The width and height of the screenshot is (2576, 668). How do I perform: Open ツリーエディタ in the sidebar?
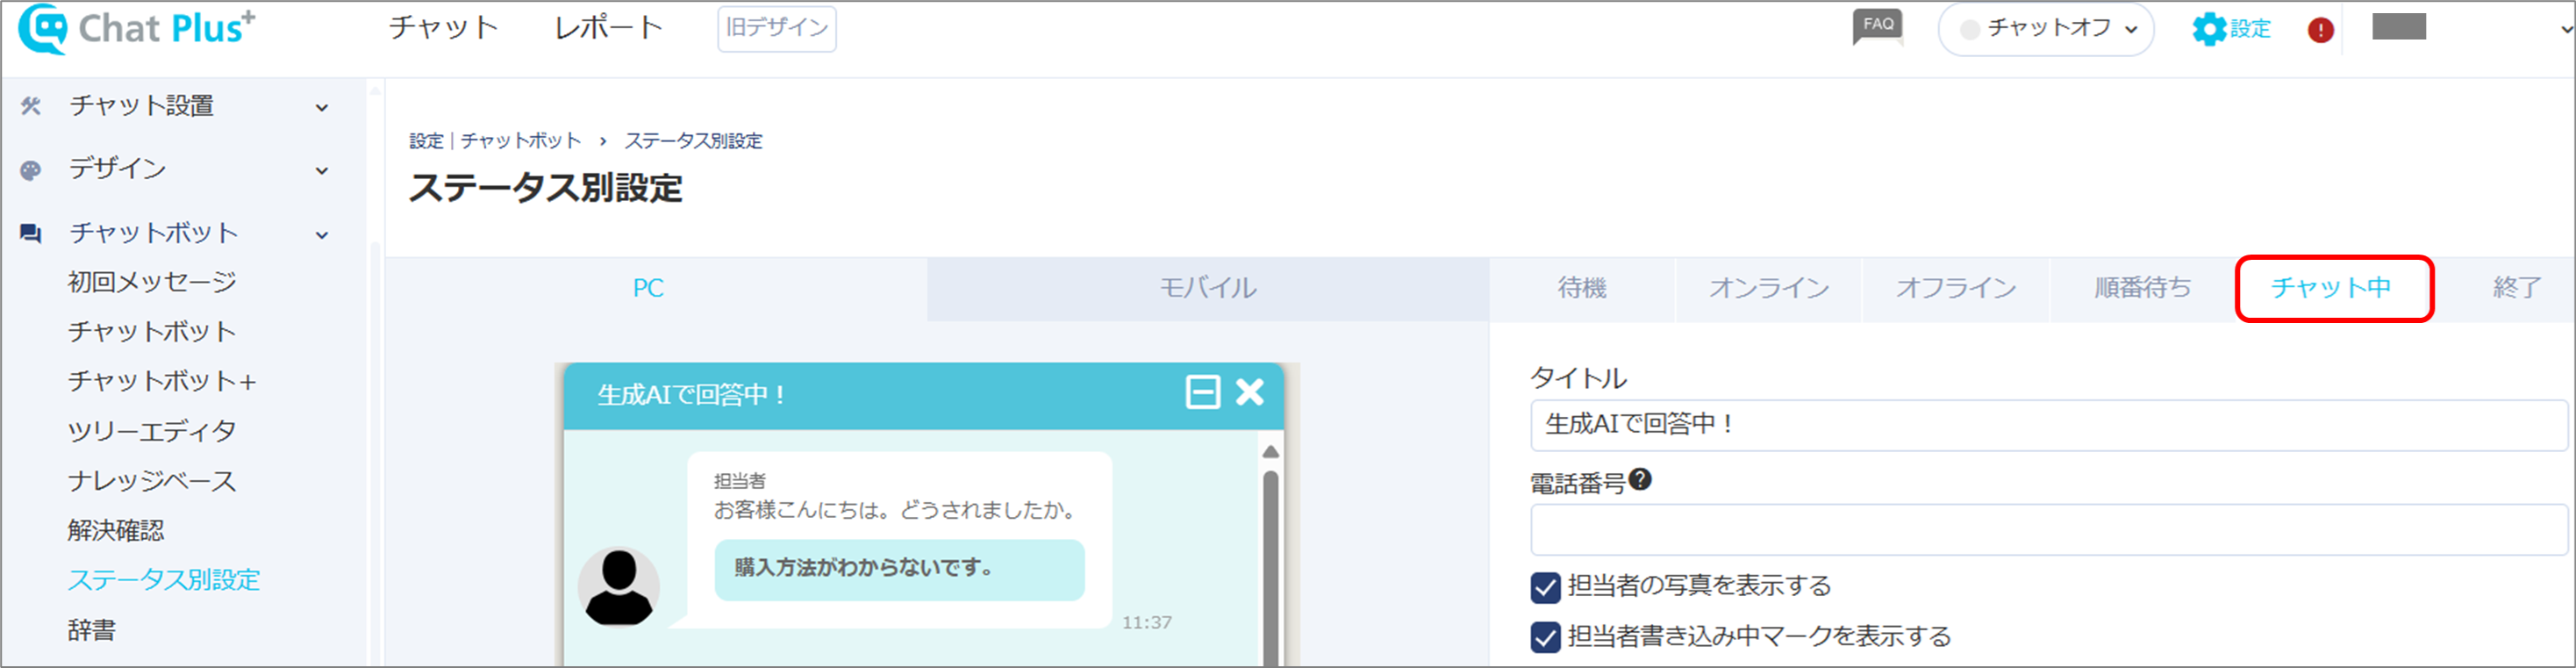[152, 432]
